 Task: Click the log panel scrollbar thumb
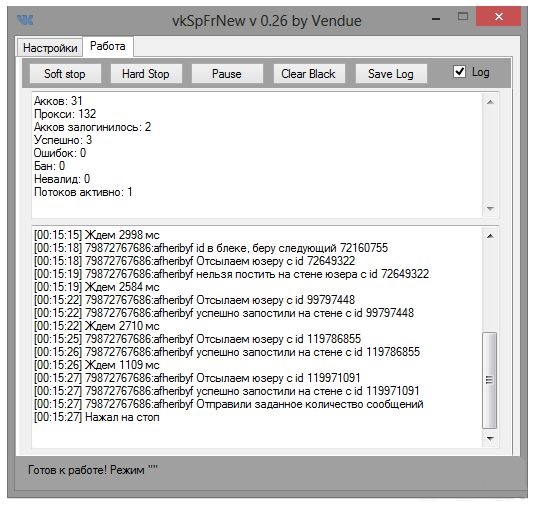tap(490, 380)
